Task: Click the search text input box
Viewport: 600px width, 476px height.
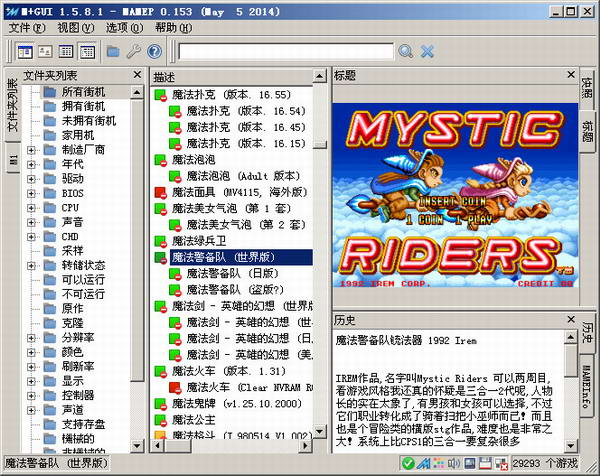Action: [286, 51]
